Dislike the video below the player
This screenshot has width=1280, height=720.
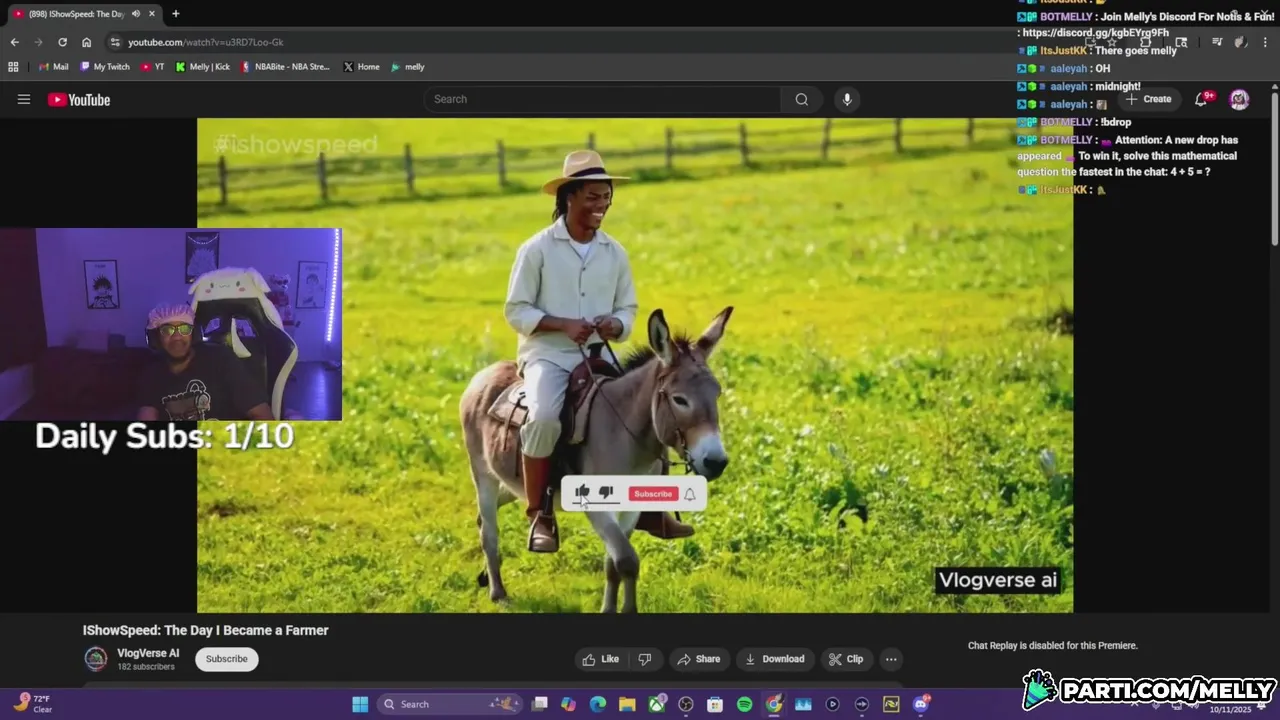[645, 659]
